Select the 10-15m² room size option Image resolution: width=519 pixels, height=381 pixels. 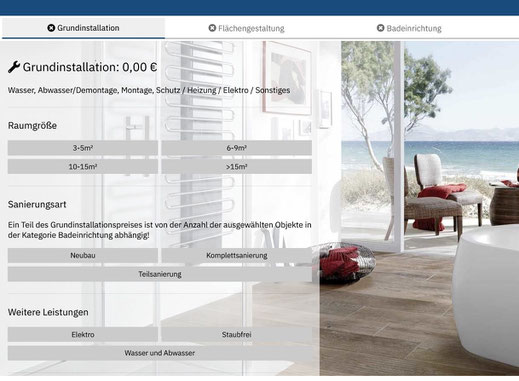[x=83, y=167]
